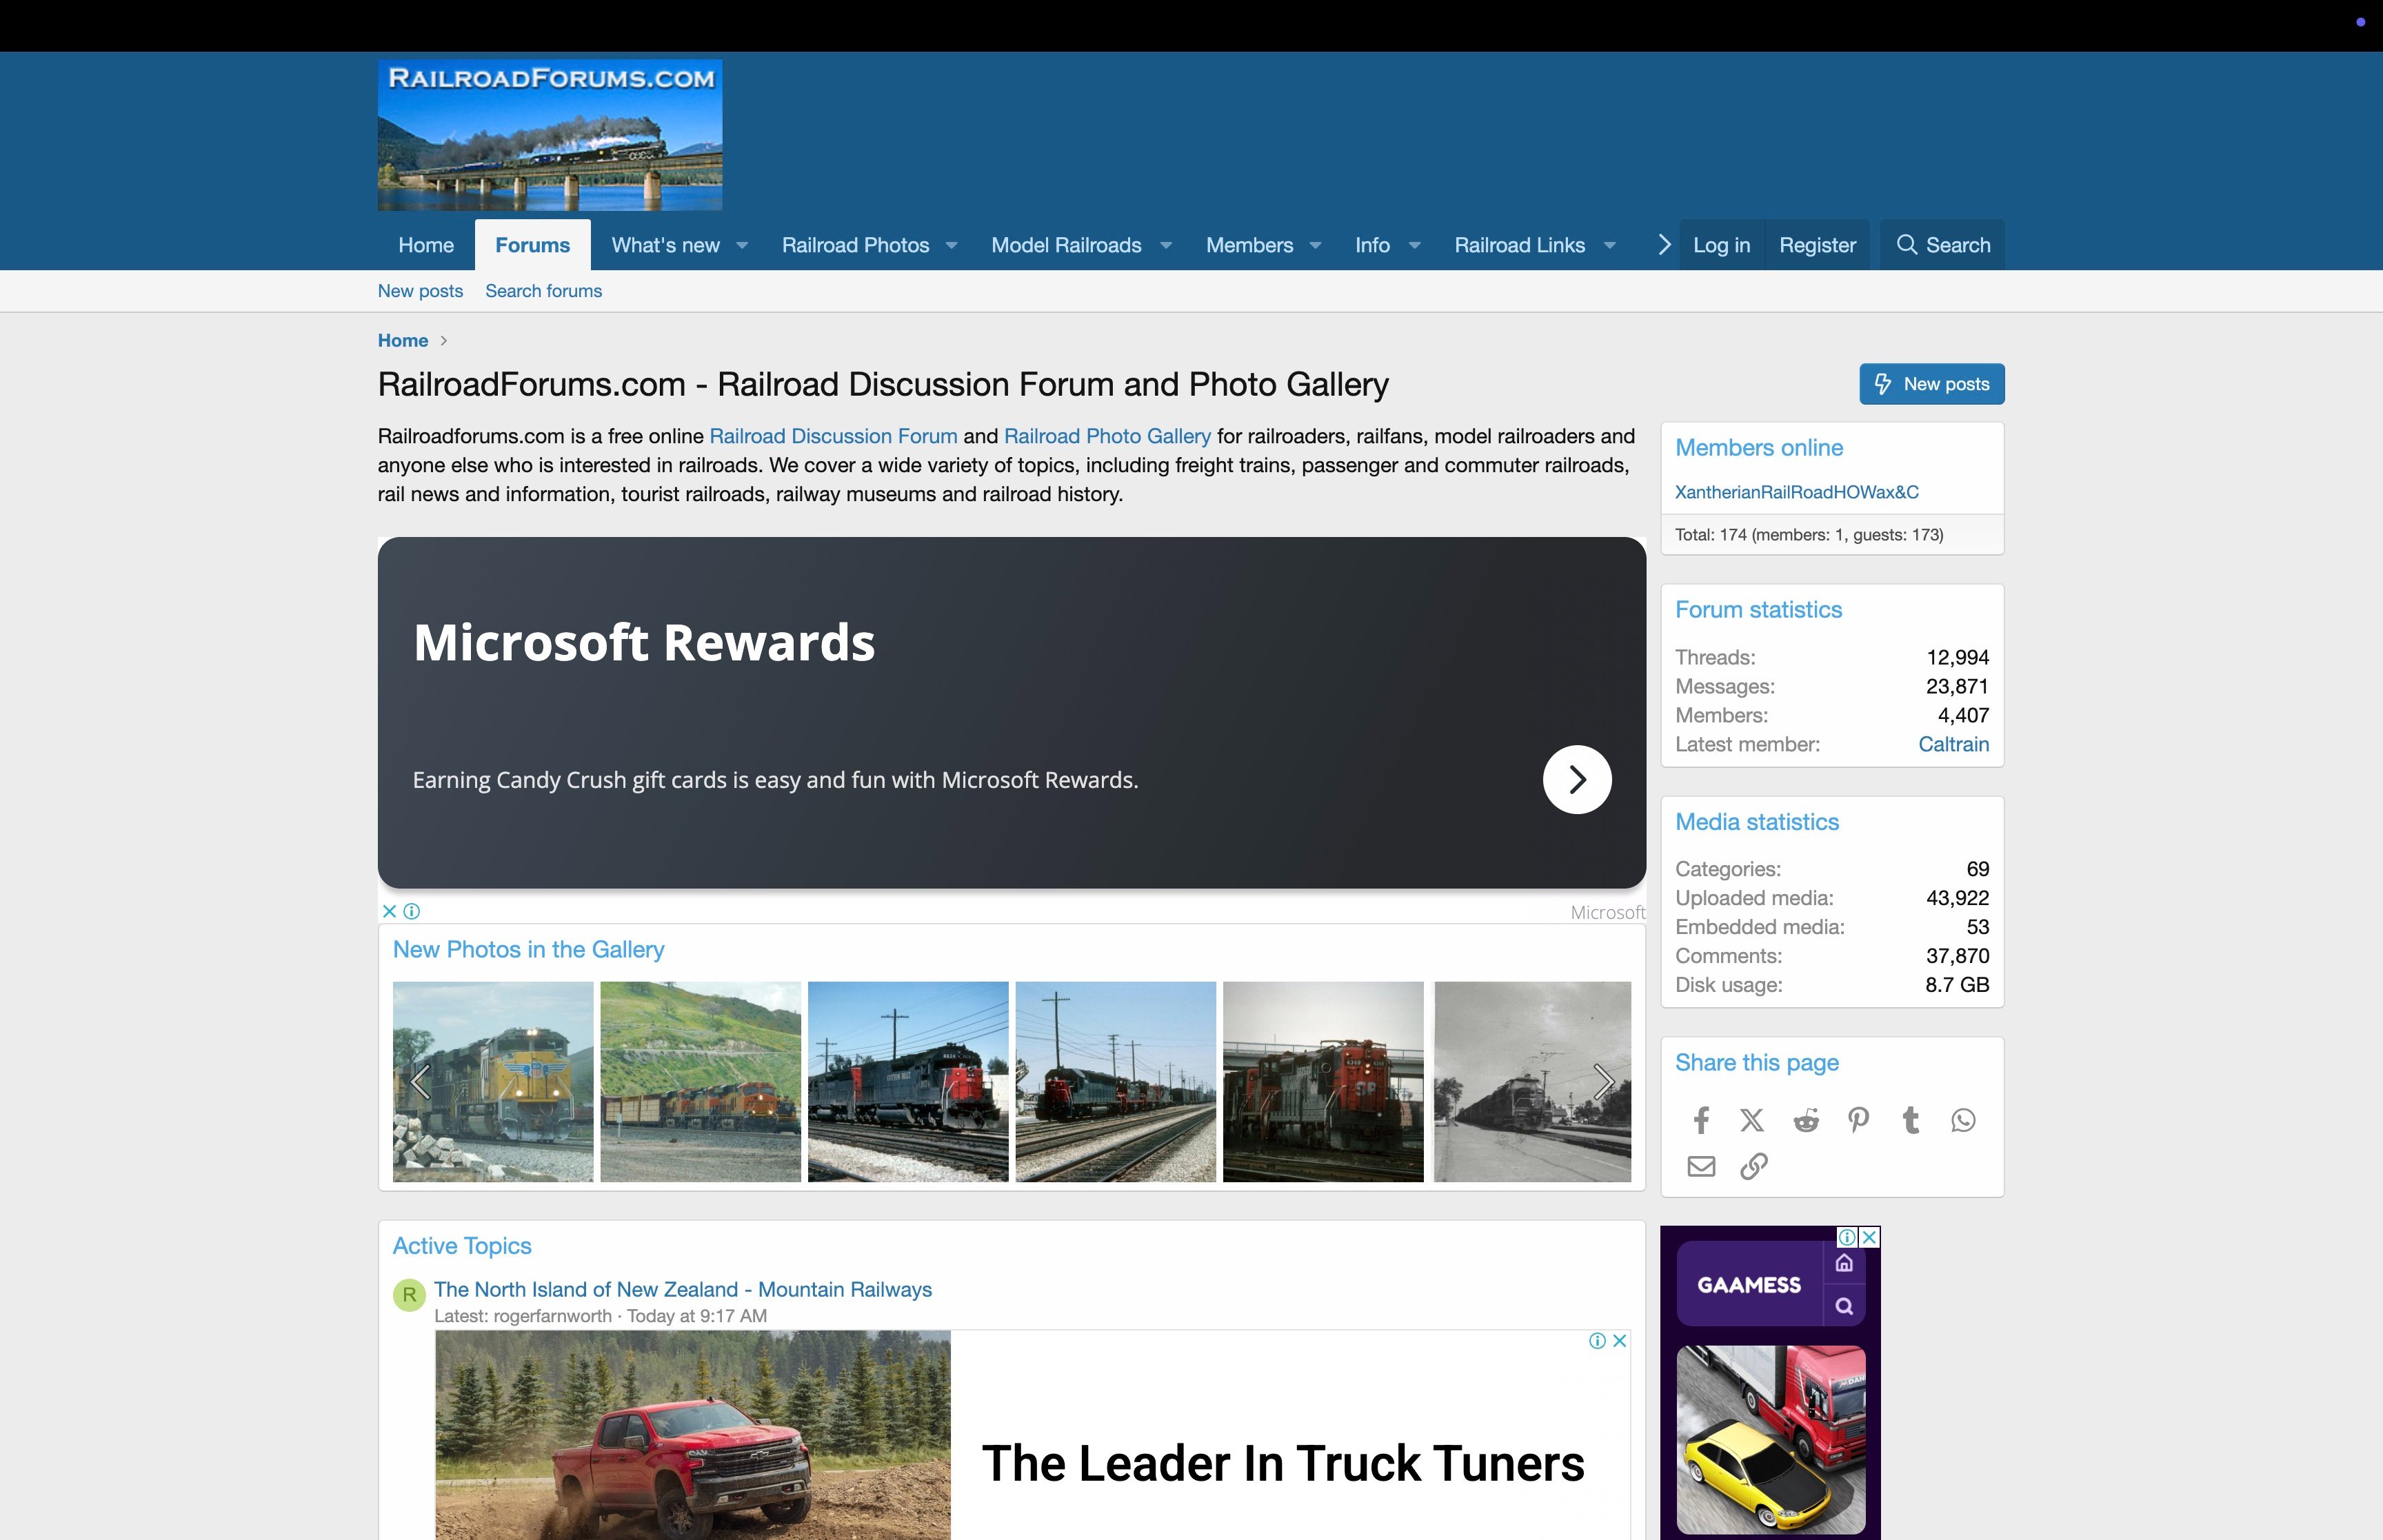Screen dimensions: 2383x1540
Task: Open member XantherianRailRoadHOWax&C profile
Action: click(1797, 492)
